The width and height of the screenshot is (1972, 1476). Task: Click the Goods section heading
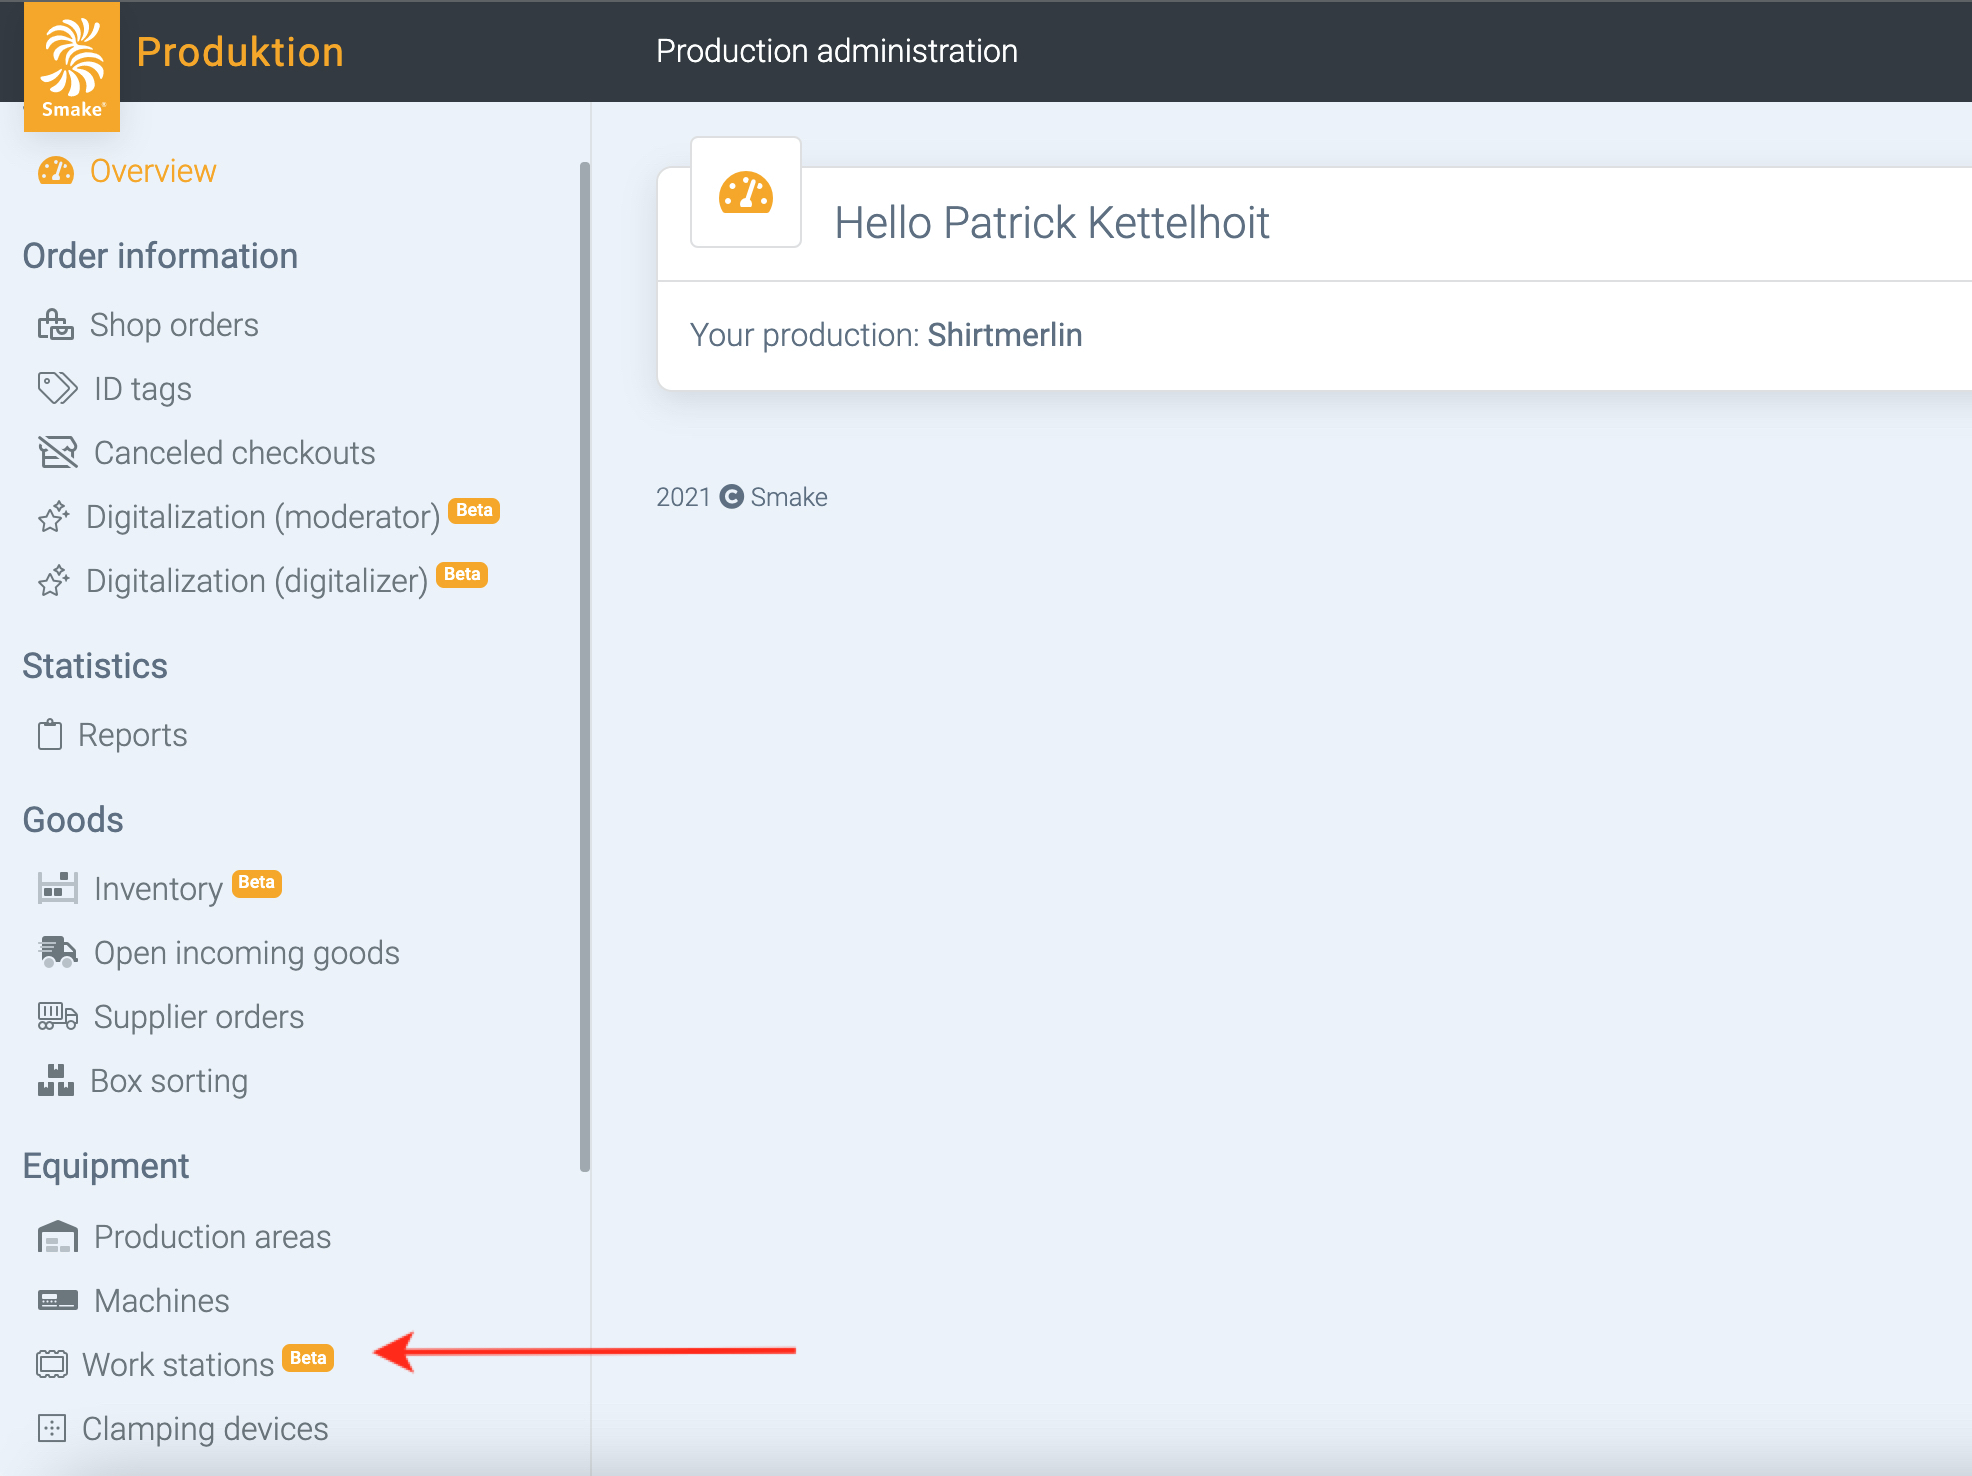pyautogui.click(x=73, y=820)
